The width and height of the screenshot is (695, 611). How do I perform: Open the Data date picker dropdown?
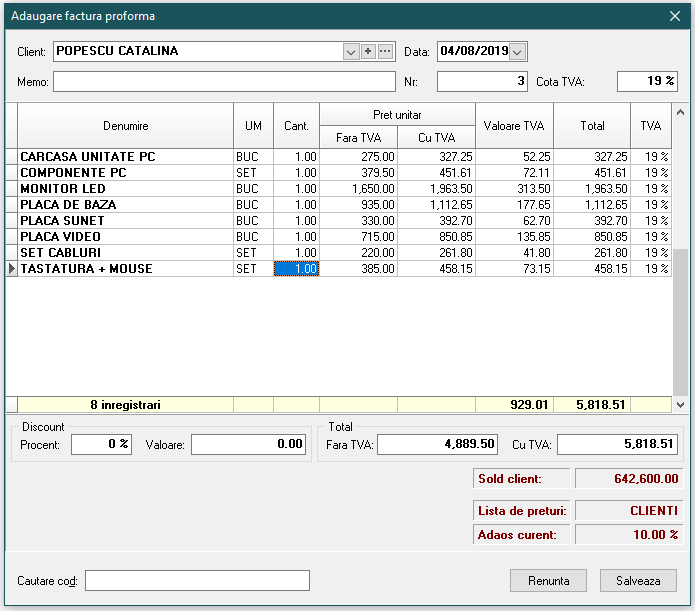(518, 52)
